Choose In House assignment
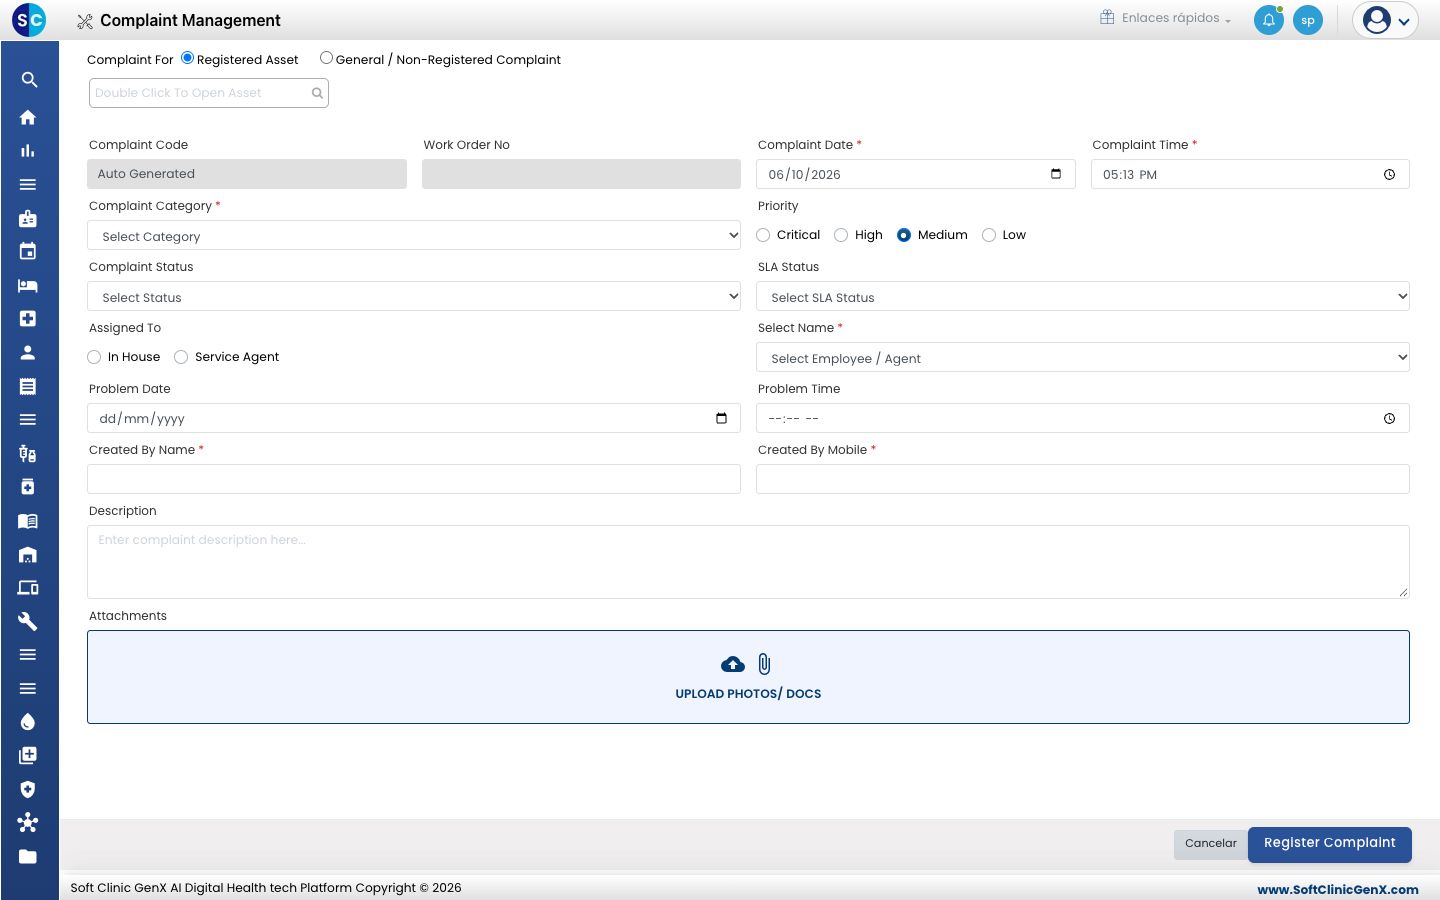1440x900 pixels. click(94, 357)
